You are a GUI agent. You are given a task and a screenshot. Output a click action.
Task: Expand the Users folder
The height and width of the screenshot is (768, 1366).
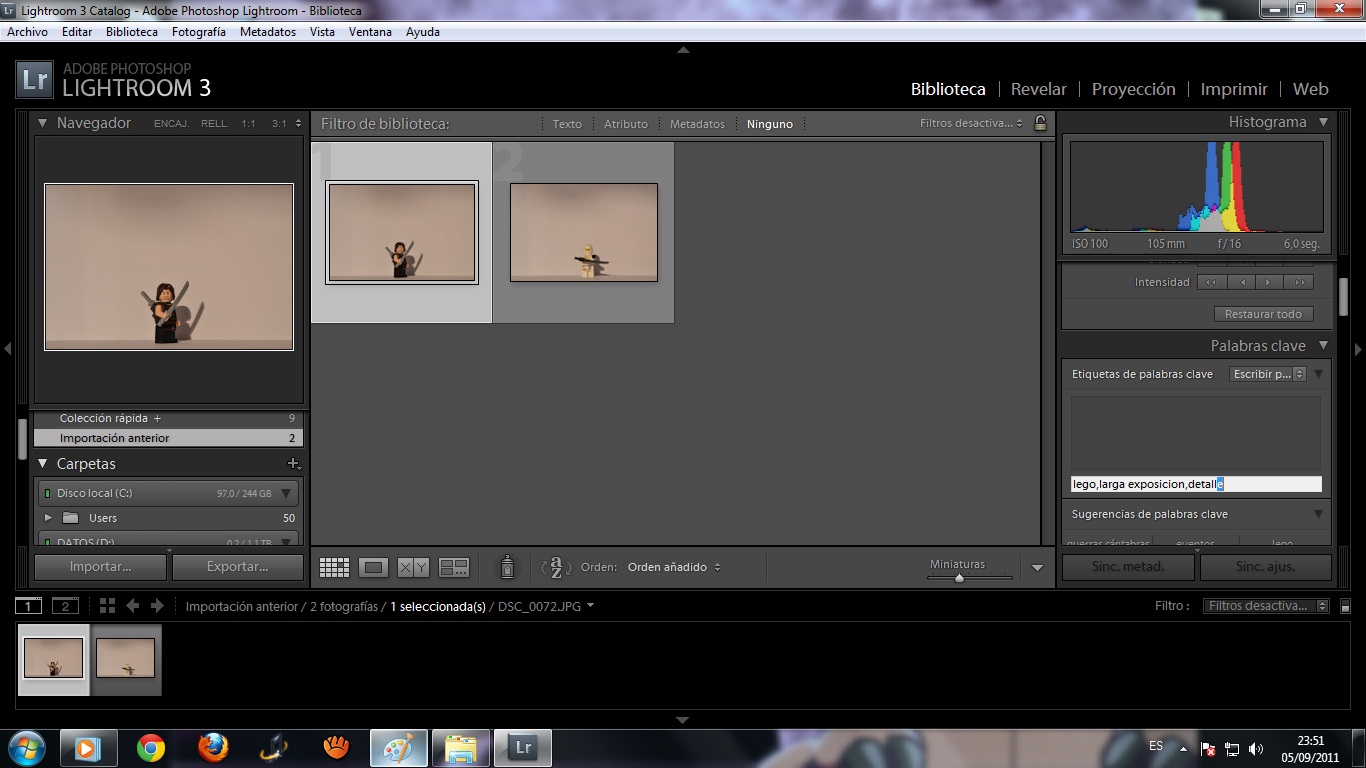pyautogui.click(x=48, y=518)
